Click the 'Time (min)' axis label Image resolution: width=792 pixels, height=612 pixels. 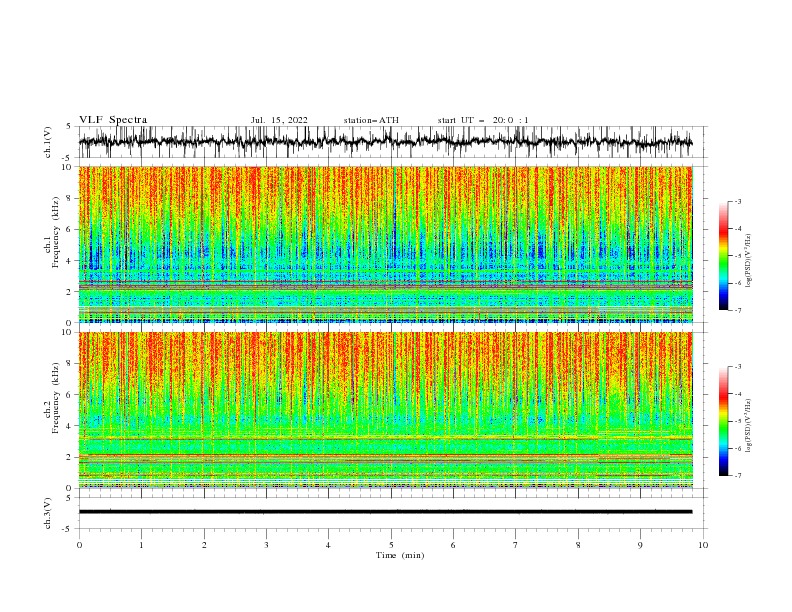pos(400,555)
